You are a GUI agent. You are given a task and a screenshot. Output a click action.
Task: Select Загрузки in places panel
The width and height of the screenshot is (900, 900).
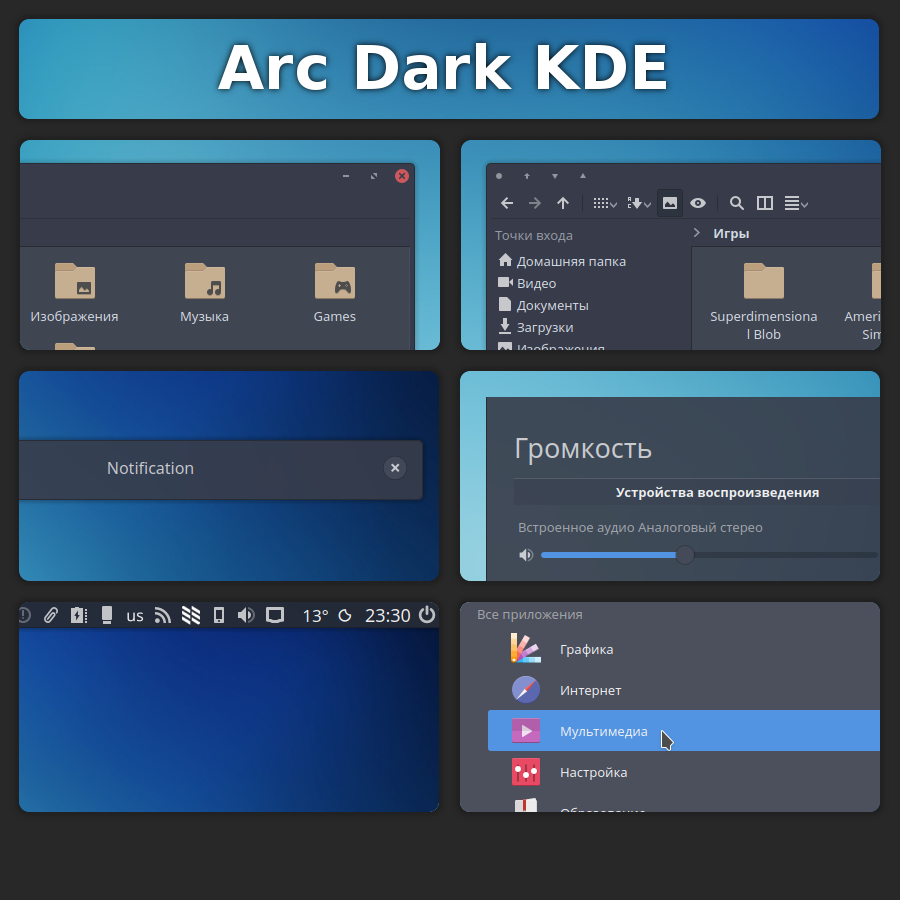tap(536, 327)
